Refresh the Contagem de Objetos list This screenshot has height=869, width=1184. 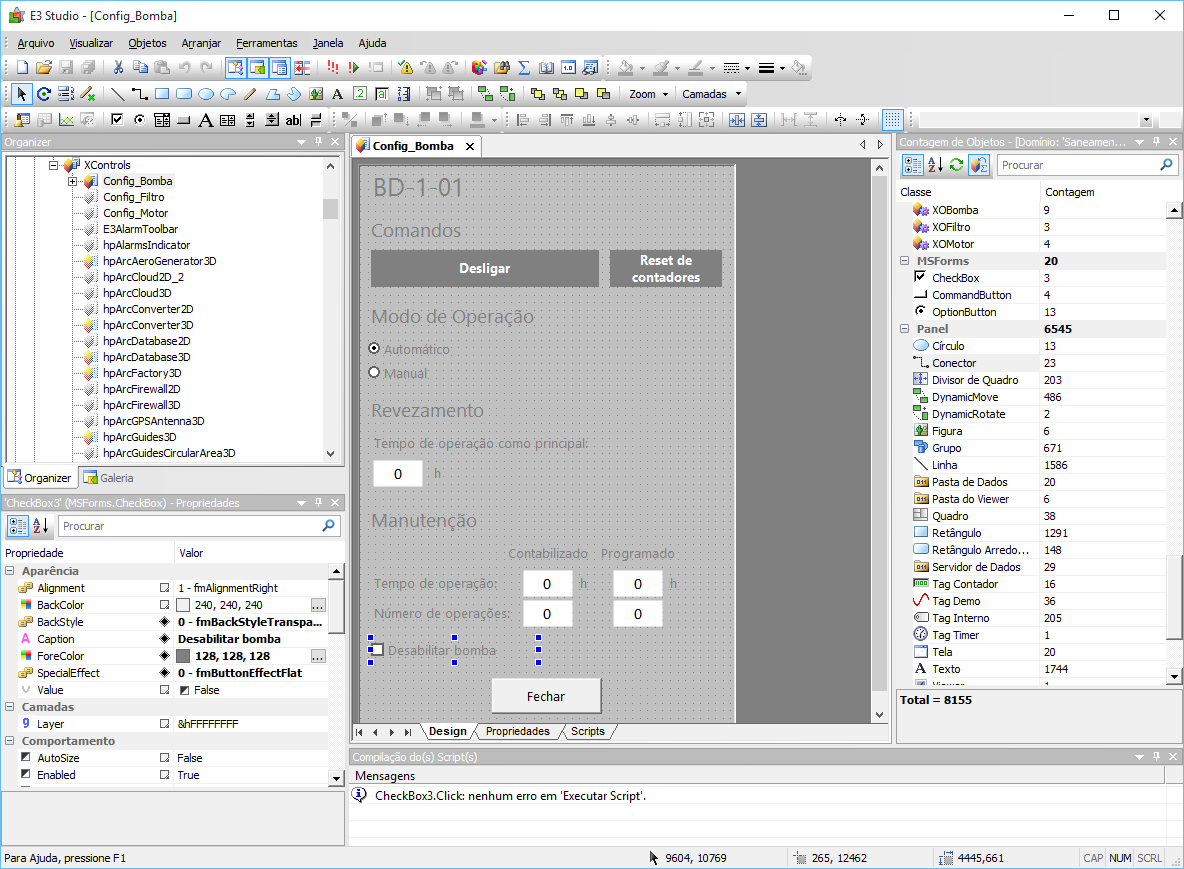pos(956,165)
